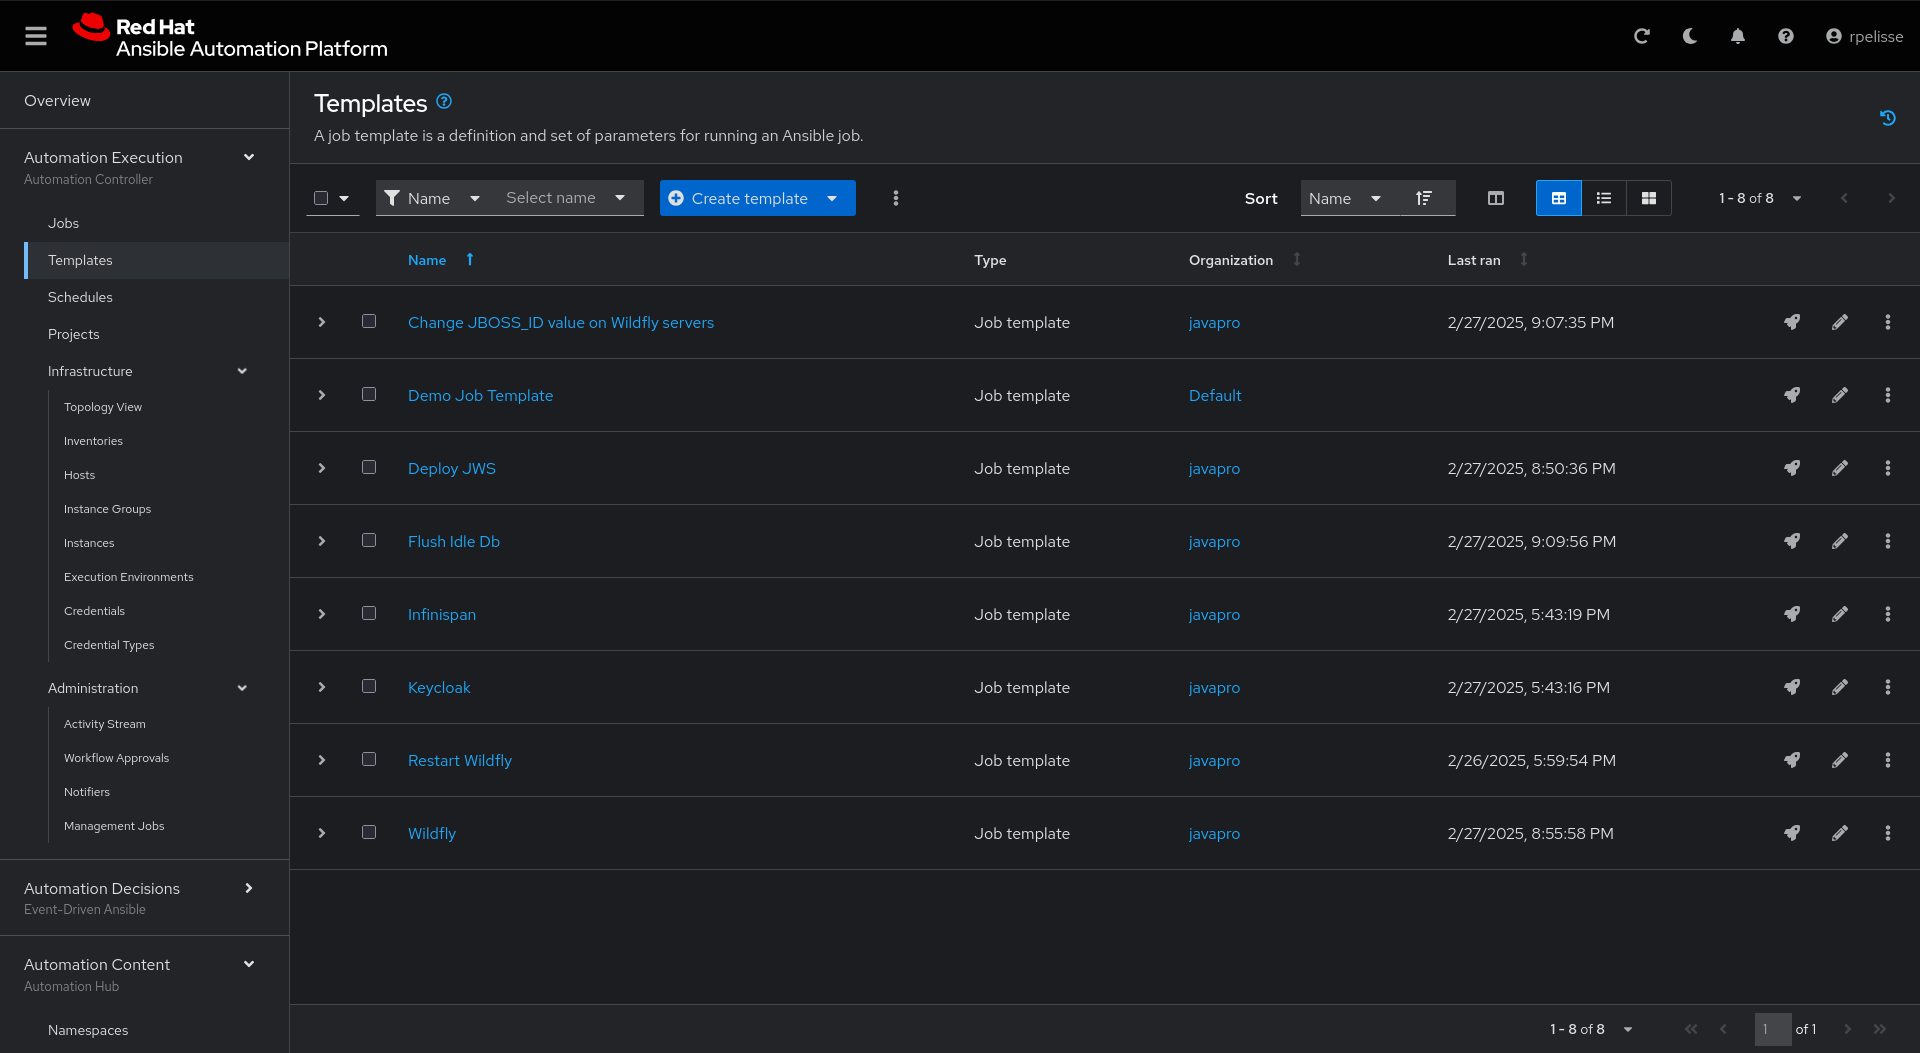Screen dimensions: 1920x1053
Task: Expand the Infinispan row details
Action: 322,614
